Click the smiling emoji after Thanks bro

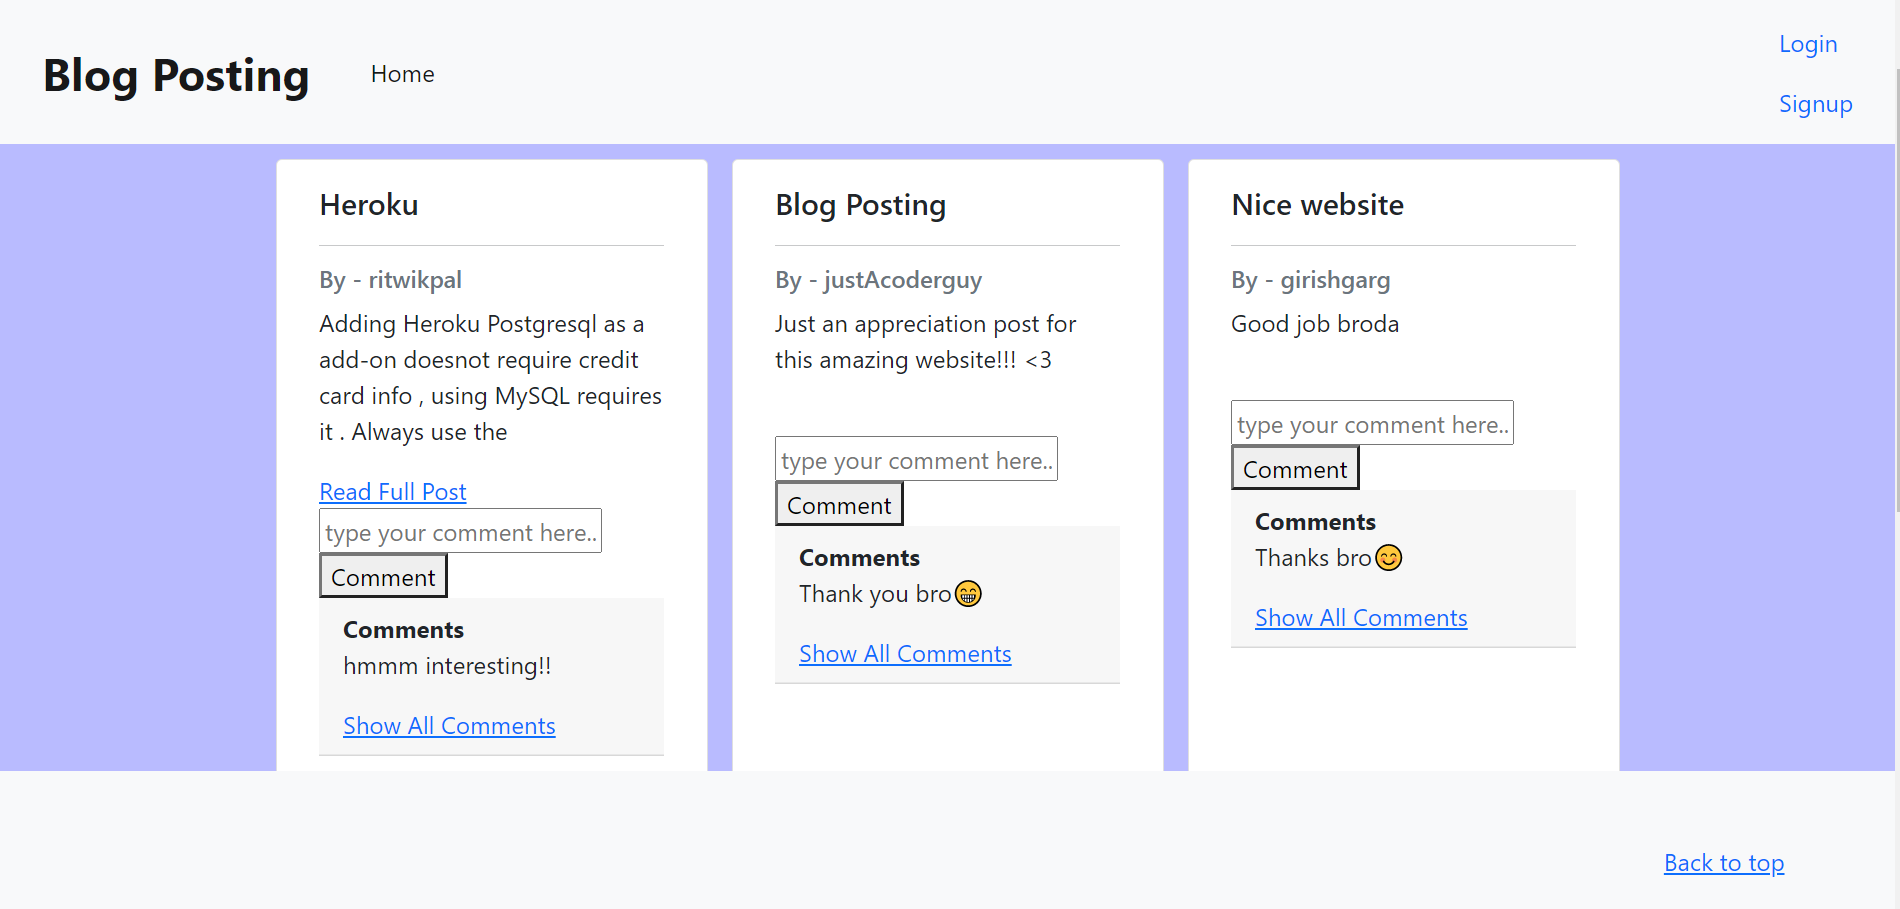tap(1388, 558)
